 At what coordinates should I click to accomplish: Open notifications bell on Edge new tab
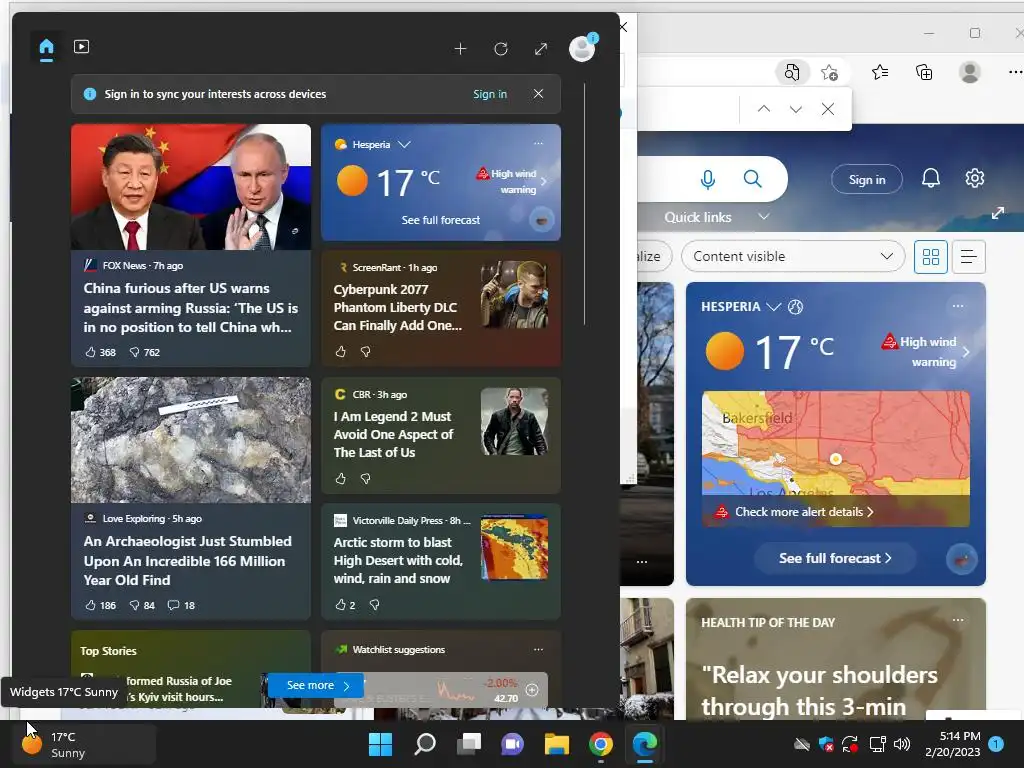pos(931,178)
